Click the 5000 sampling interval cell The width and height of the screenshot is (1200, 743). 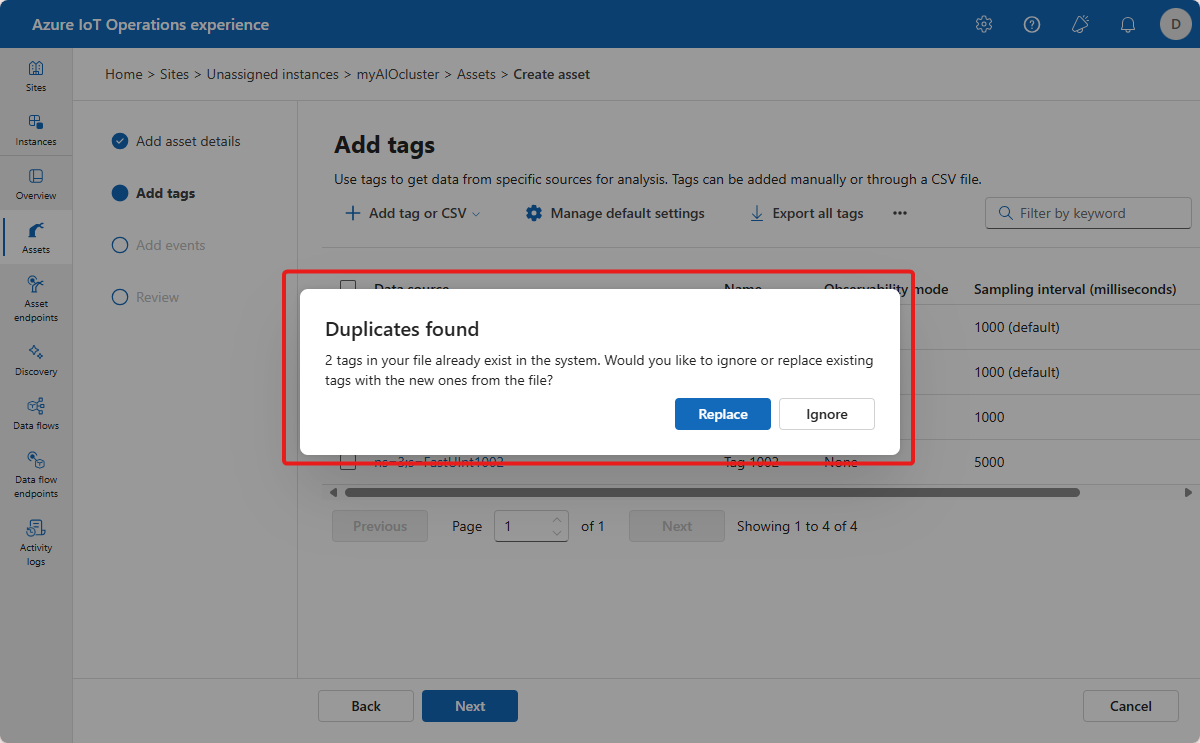[x=989, y=462]
